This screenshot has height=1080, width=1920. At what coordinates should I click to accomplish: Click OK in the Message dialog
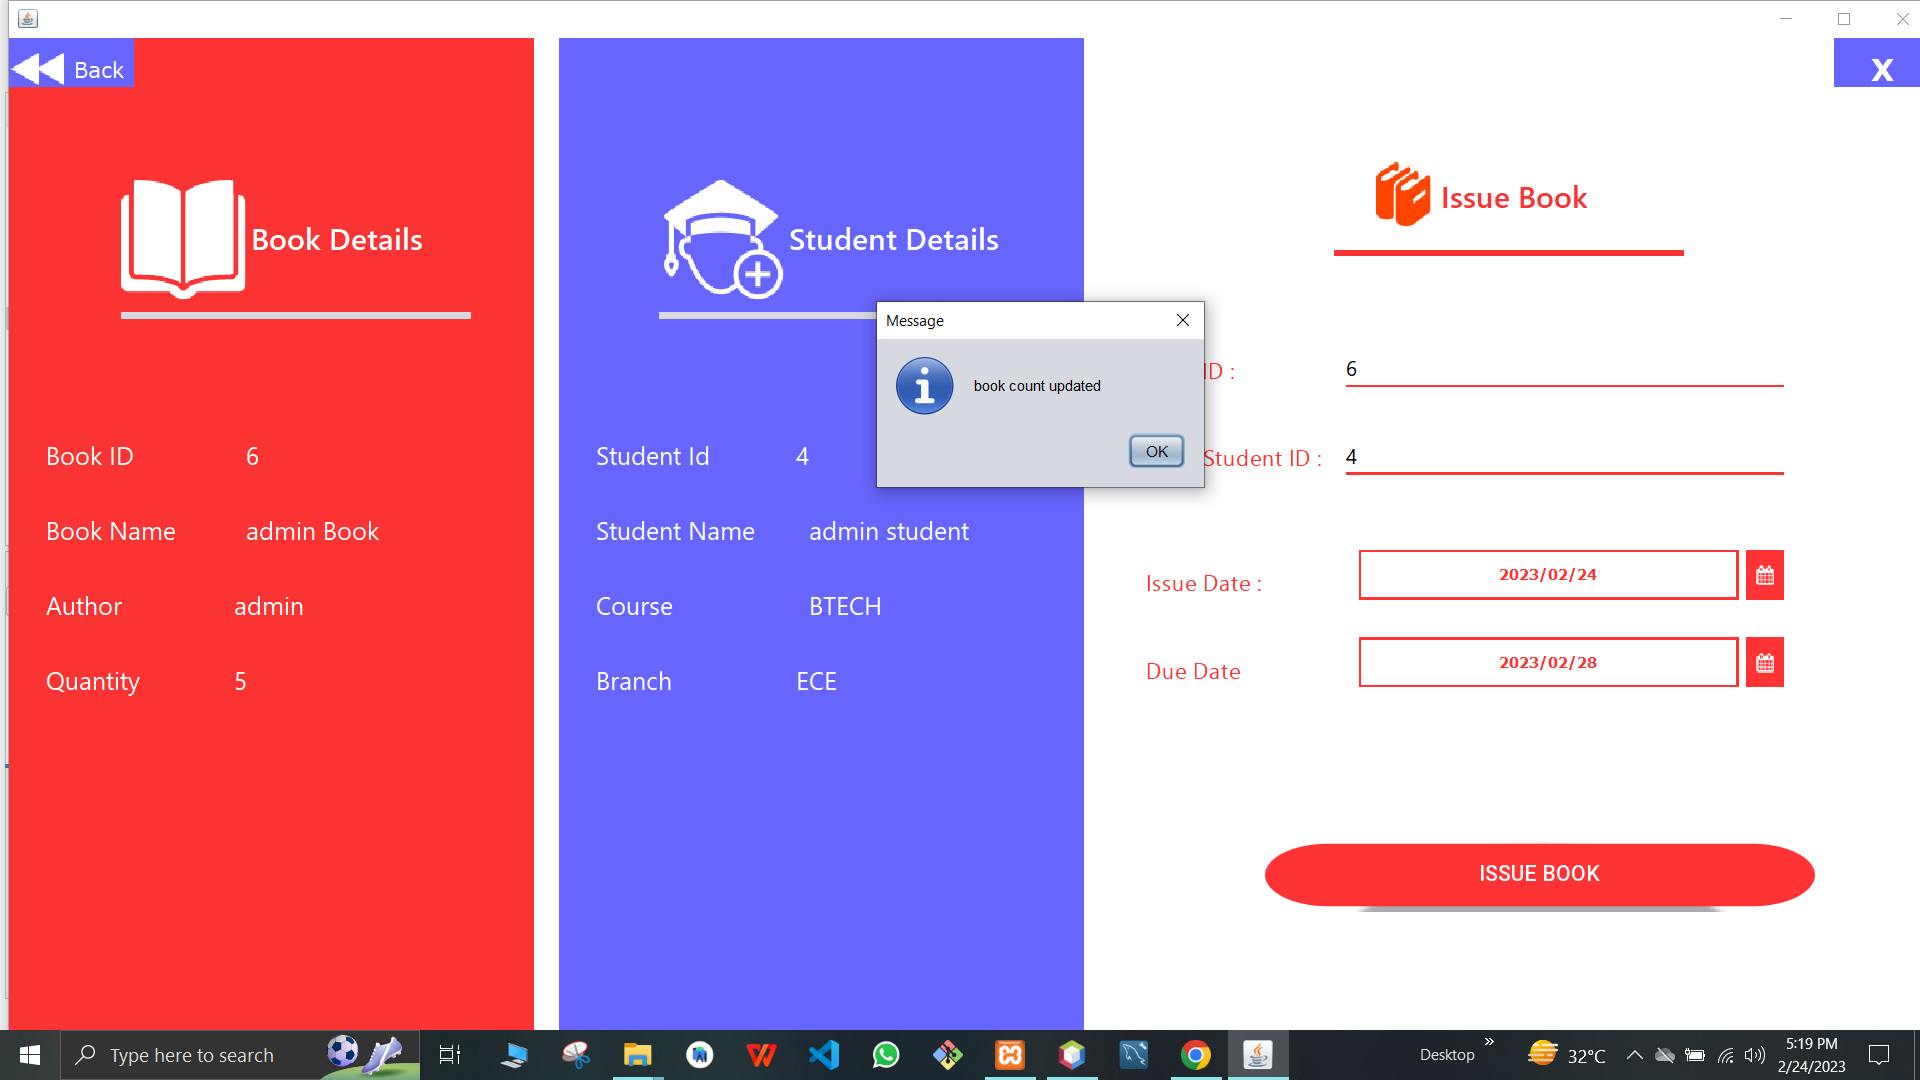tap(1156, 451)
